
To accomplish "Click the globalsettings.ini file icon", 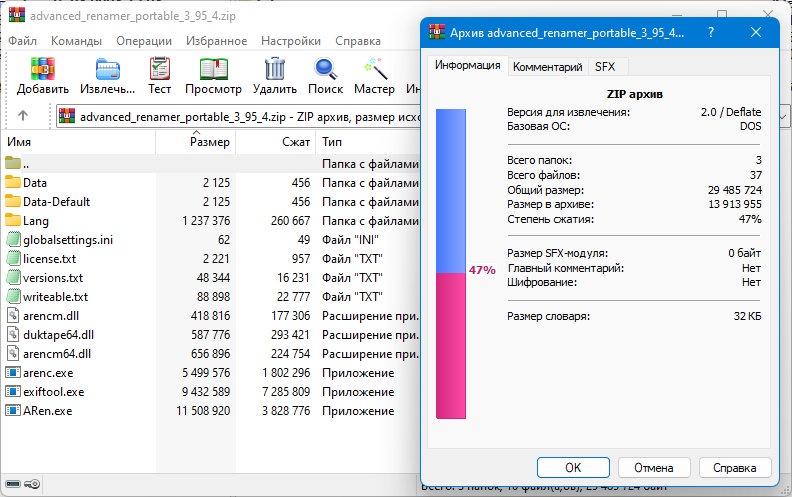I will pos(13,239).
